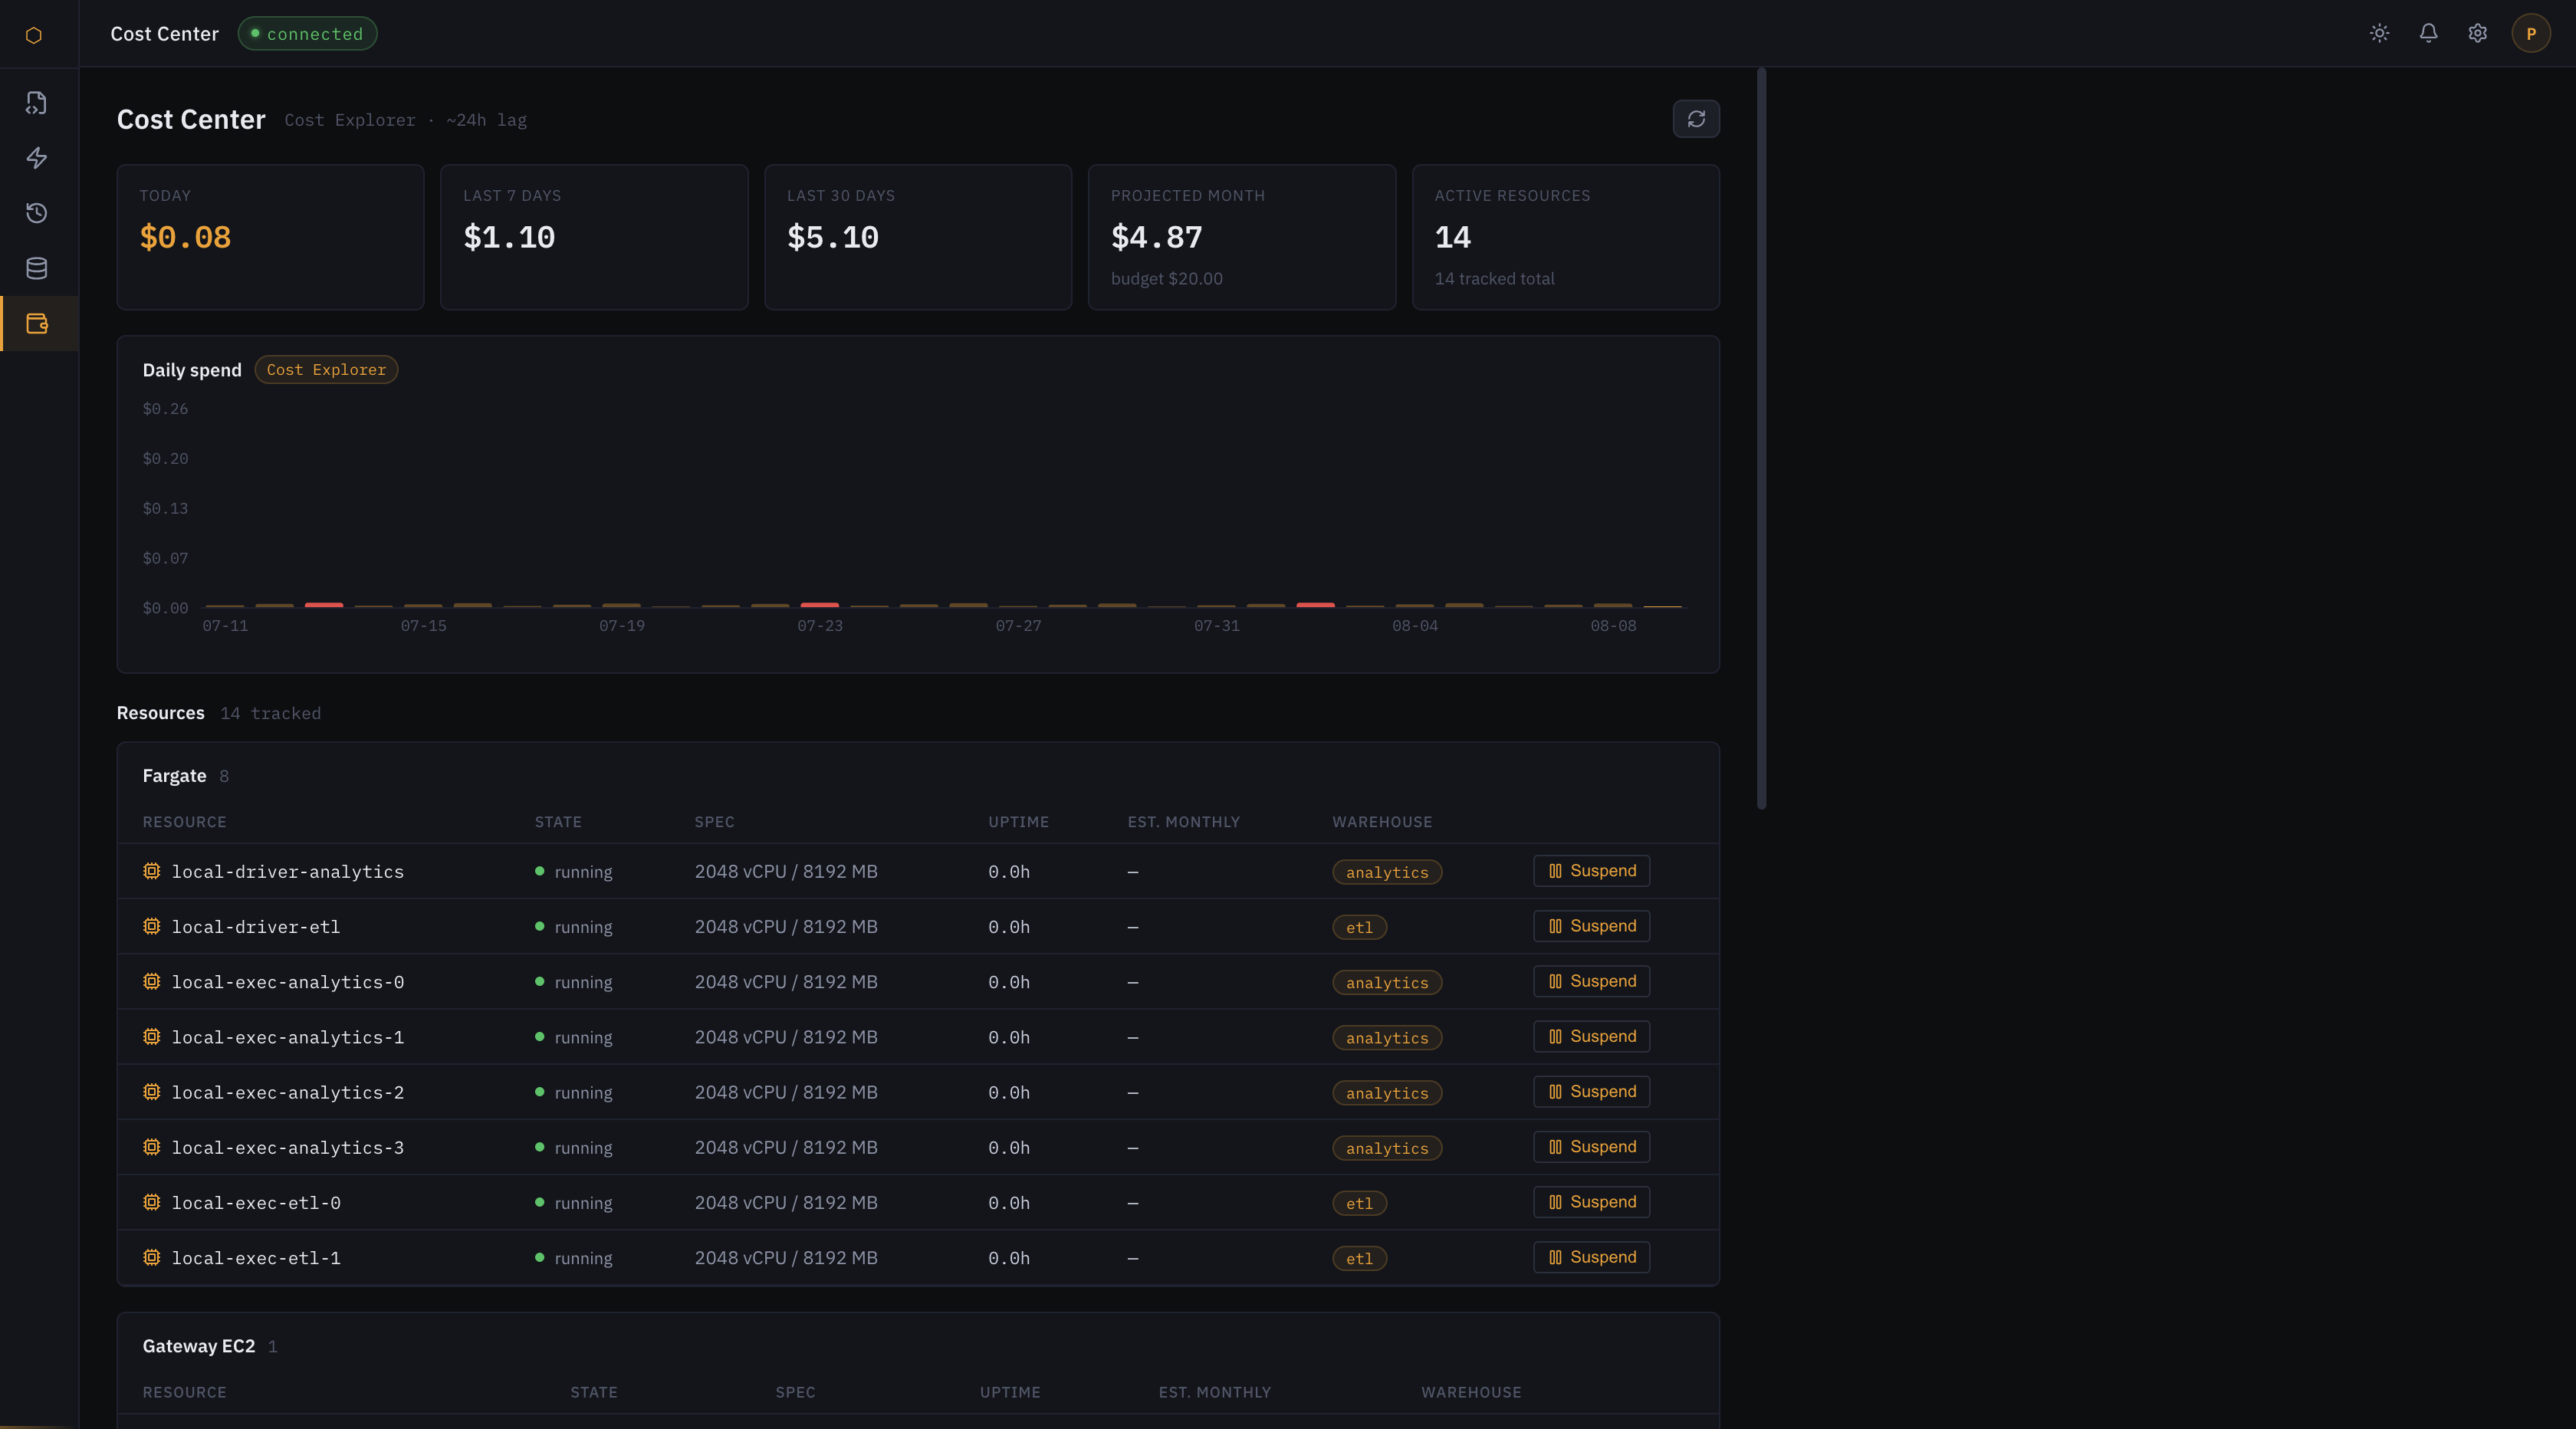Click the Fargate UPTIME column header
Viewport: 2576px width, 1429px height.
(x=1018, y=822)
